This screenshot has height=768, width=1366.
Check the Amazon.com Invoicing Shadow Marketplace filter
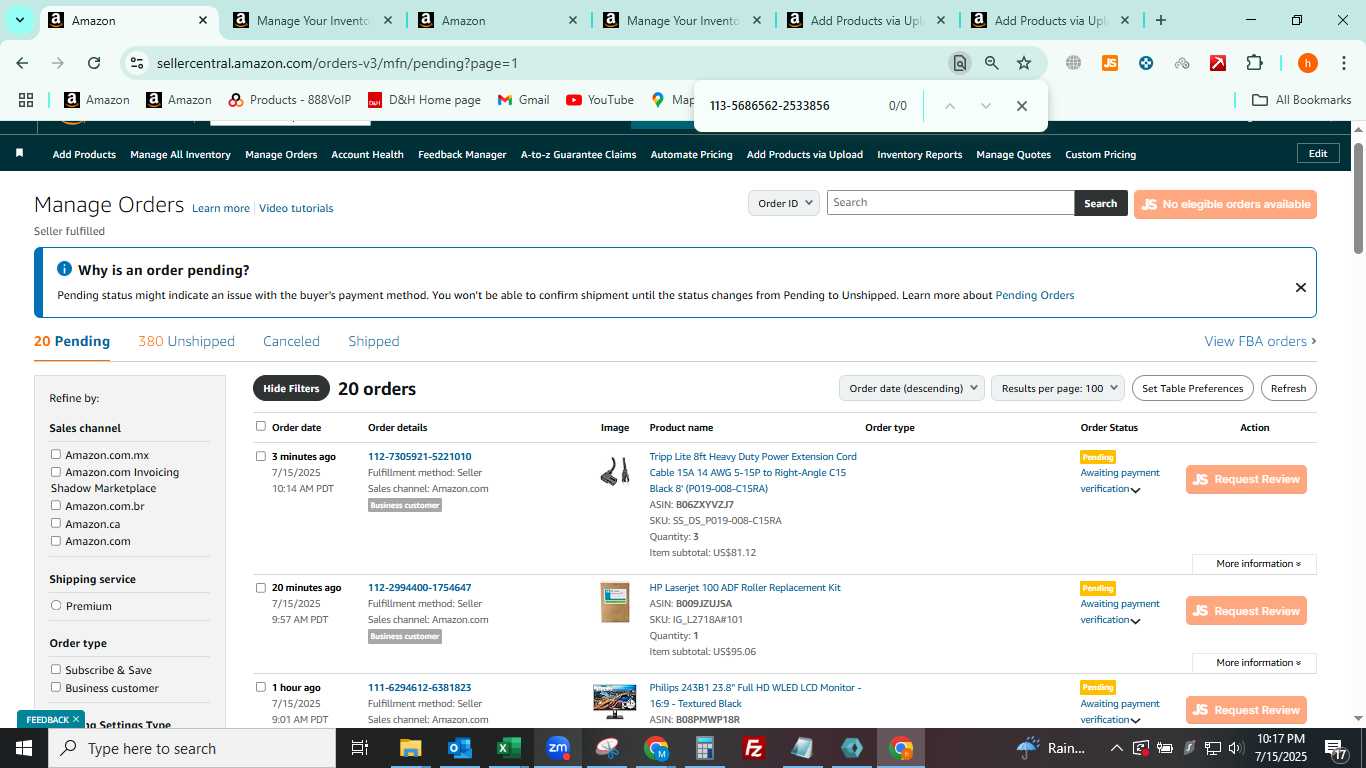point(56,472)
